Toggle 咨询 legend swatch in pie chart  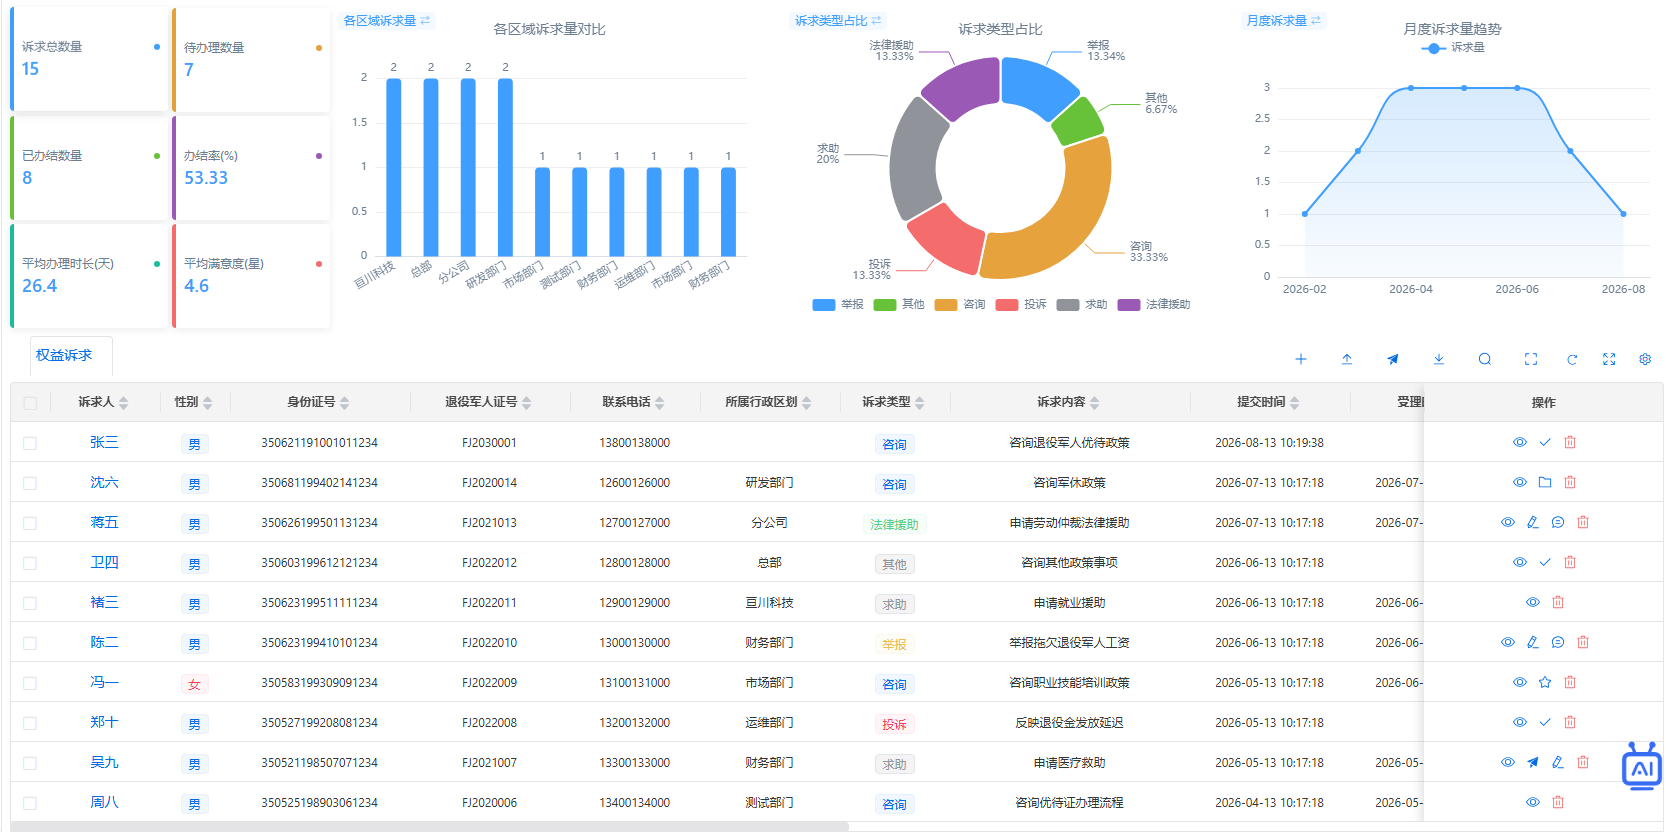946,305
